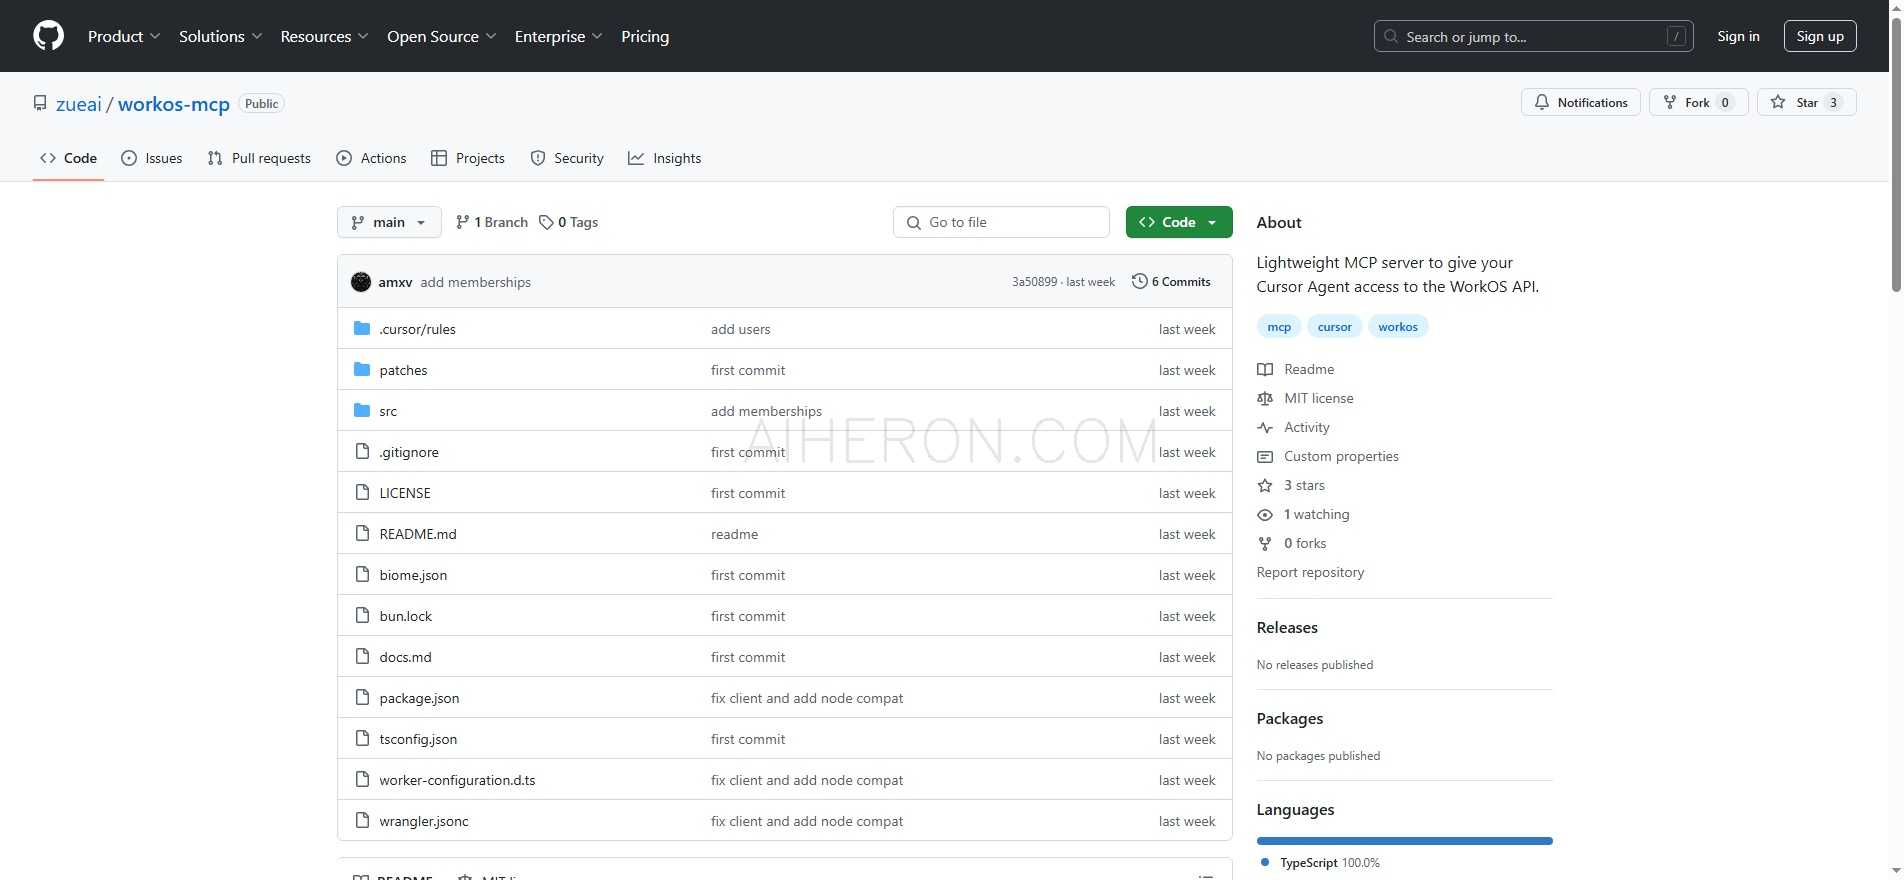Click the .gitignore file icon

(x=362, y=451)
